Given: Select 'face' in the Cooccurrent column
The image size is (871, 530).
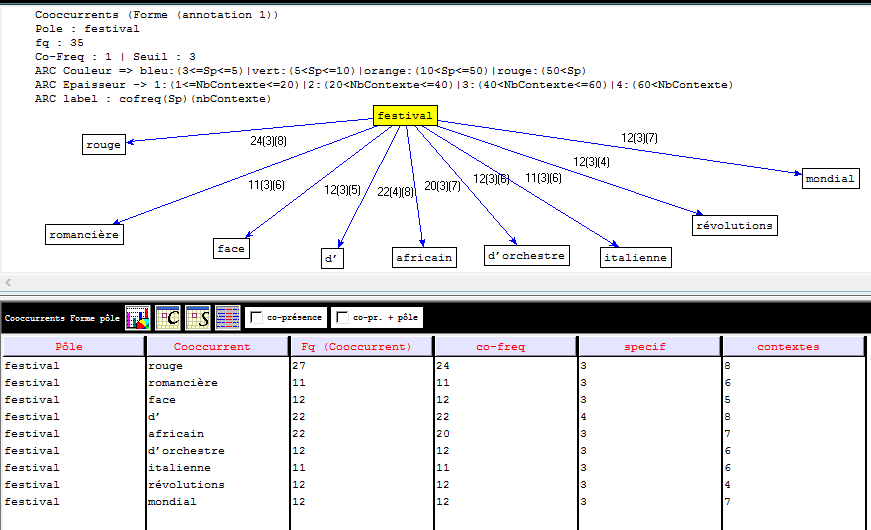Looking at the screenshot, I should pos(162,400).
